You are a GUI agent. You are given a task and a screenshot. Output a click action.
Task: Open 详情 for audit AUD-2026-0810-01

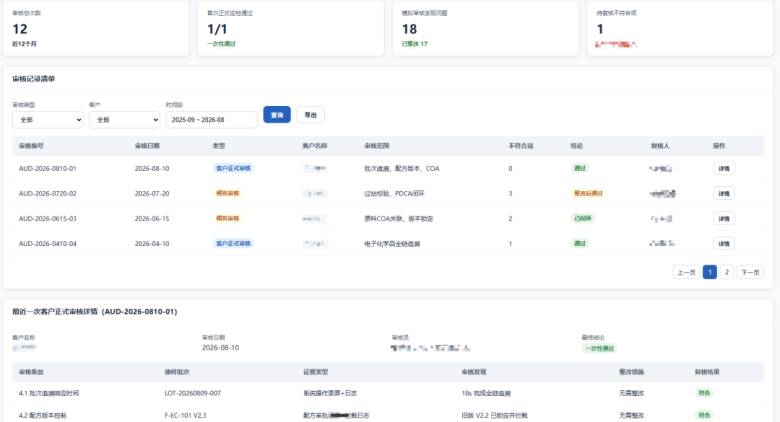724,168
